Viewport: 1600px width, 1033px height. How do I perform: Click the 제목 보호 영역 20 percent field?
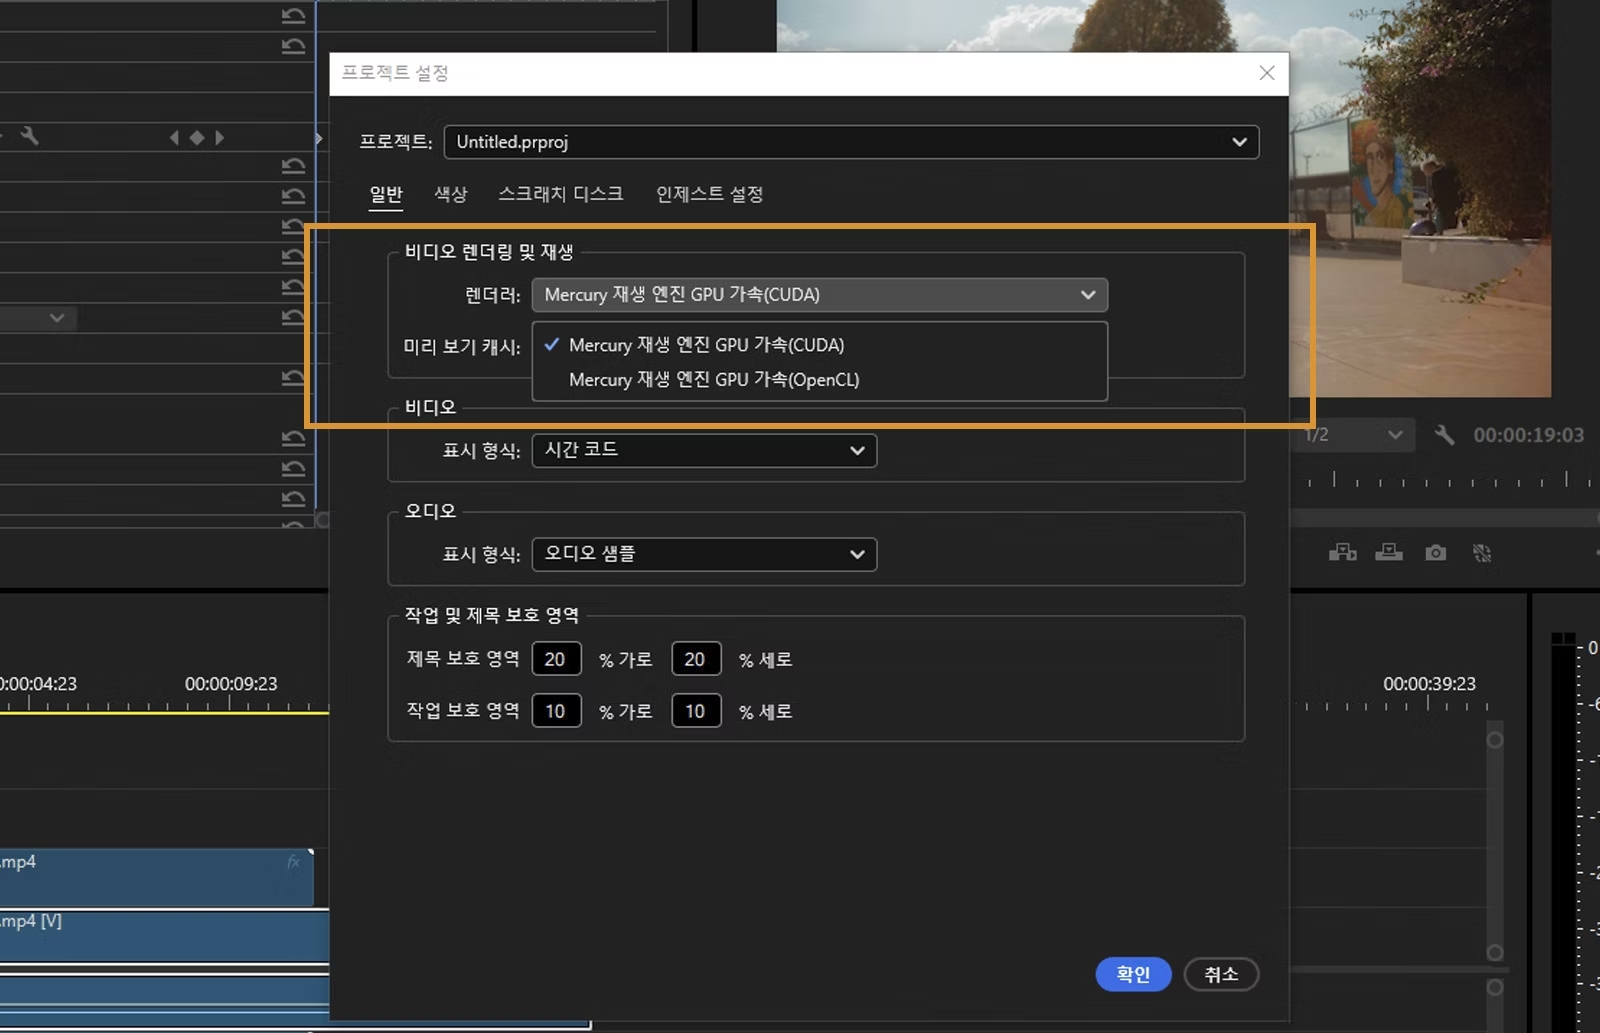pos(557,658)
